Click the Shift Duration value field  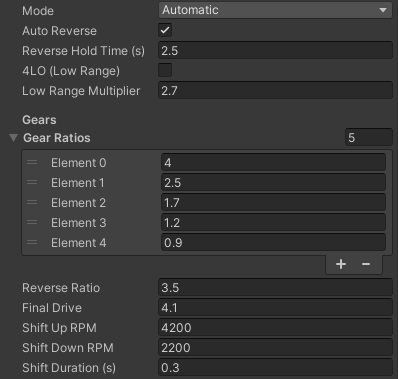(x=275, y=368)
